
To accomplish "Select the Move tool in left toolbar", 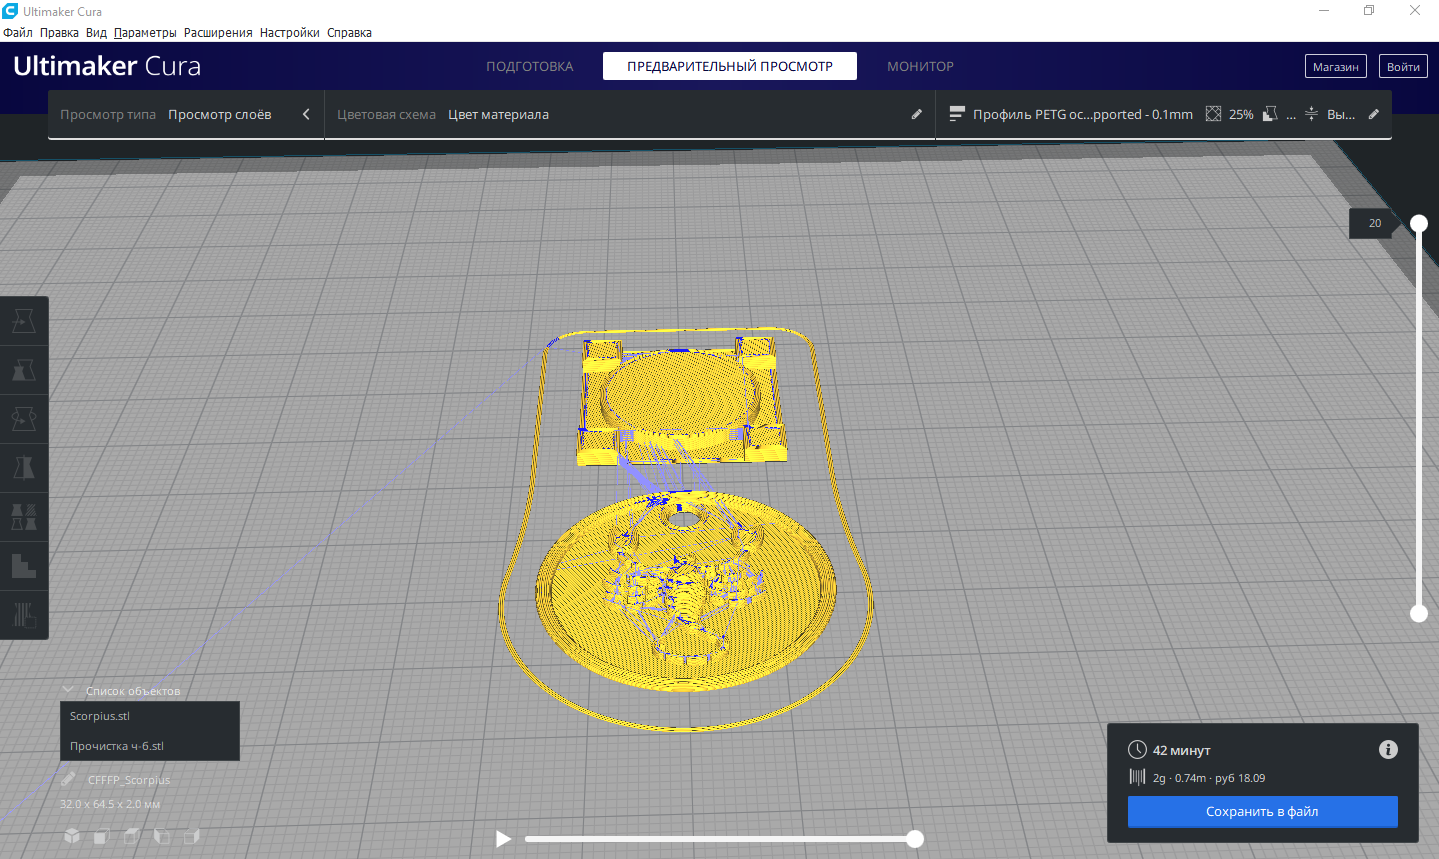I will pos(24,321).
